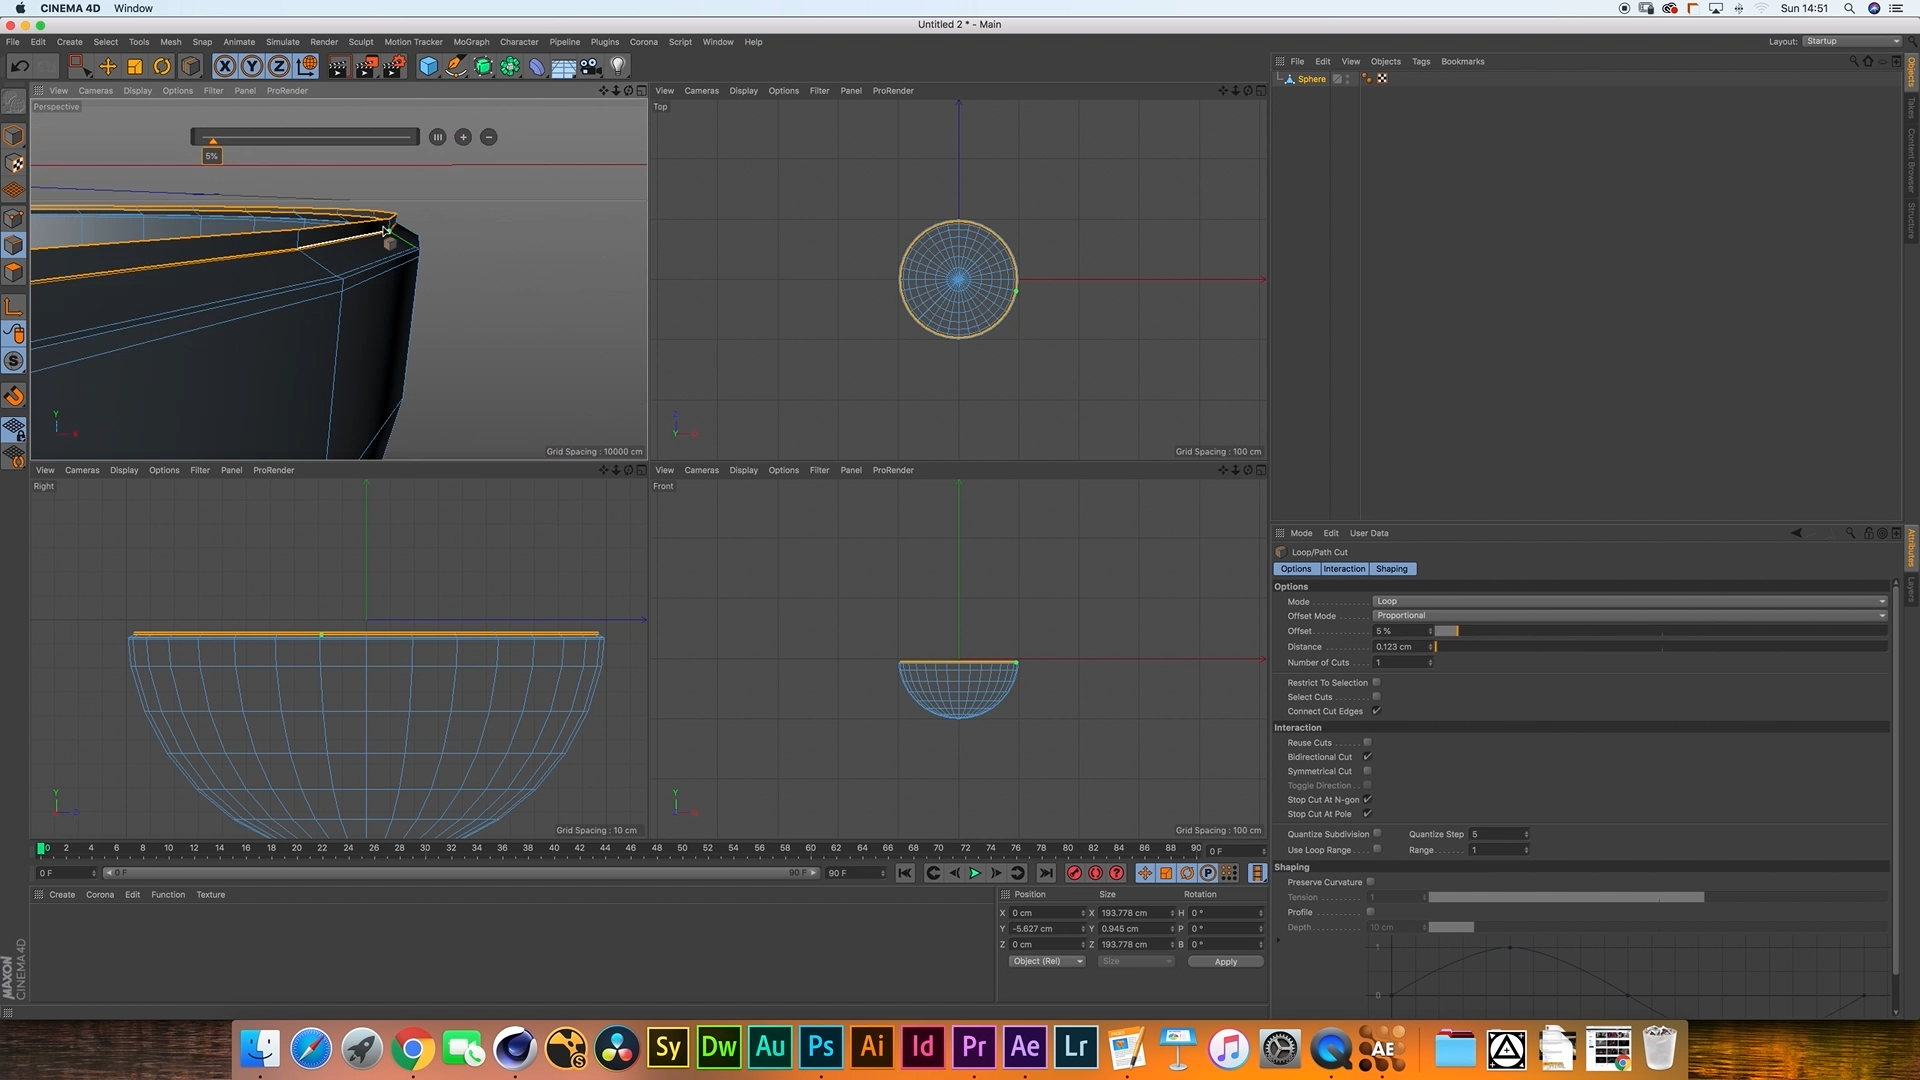Screen dimensions: 1920x1080
Task: Open Offset Mode Proportional dropdown
Action: pos(1628,616)
